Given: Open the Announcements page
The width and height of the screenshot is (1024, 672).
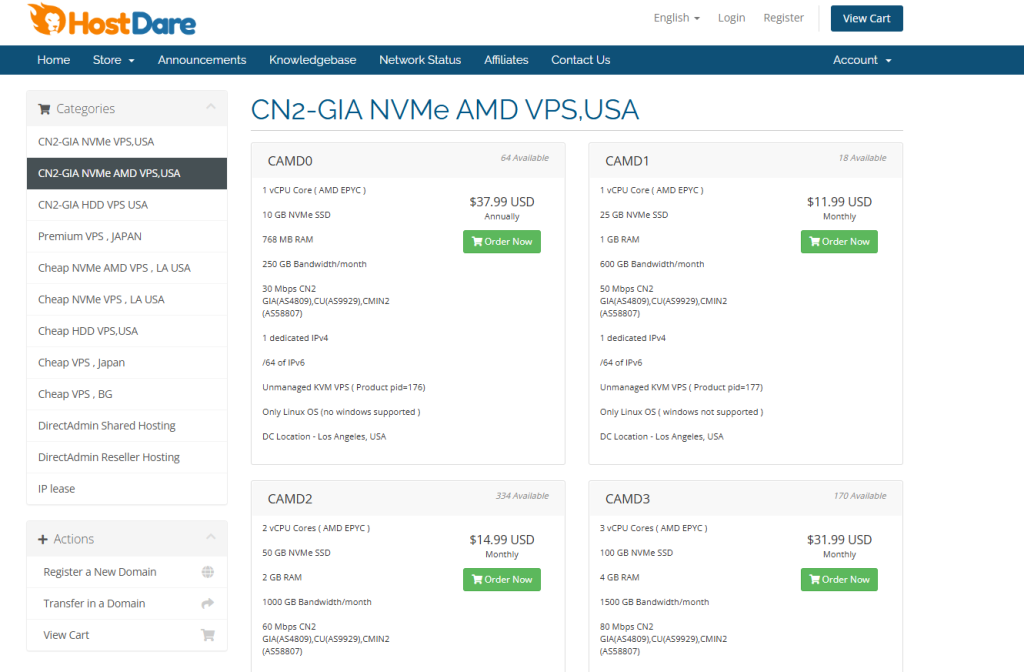Looking at the screenshot, I should tap(202, 60).
